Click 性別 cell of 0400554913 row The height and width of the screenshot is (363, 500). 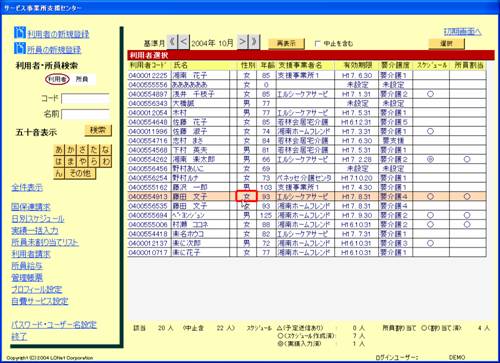[x=247, y=196]
